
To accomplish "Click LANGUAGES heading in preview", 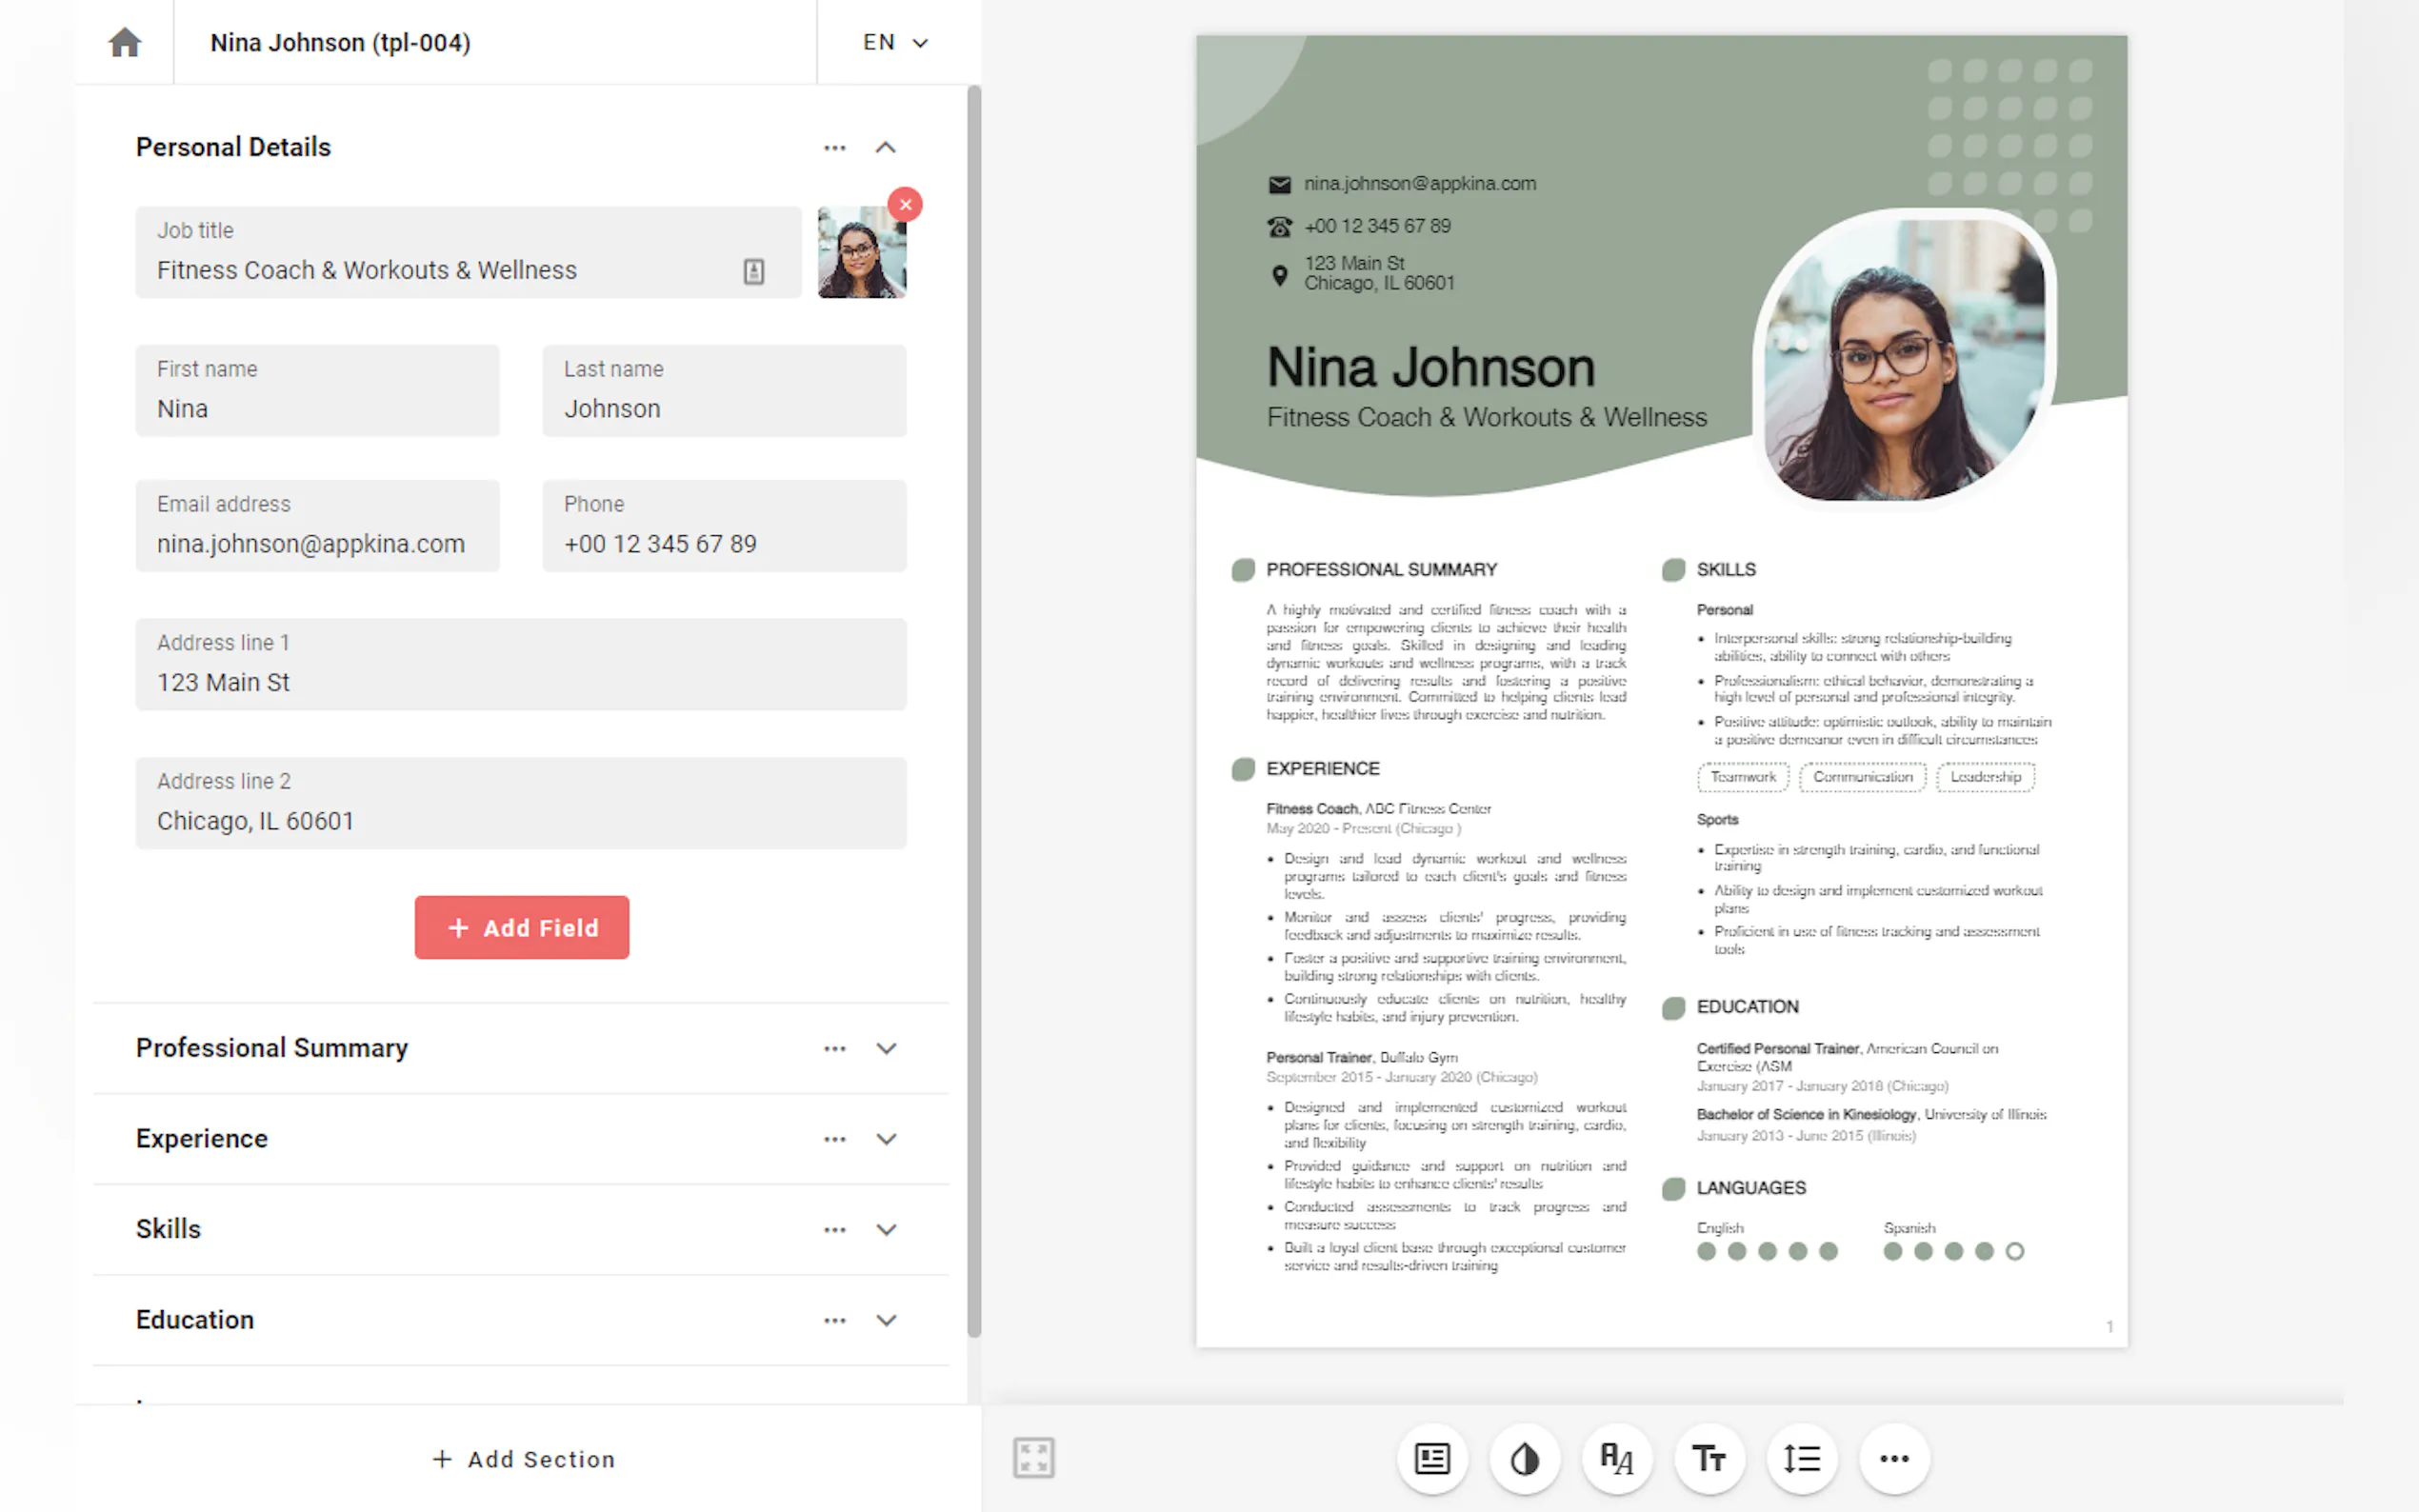I will (1751, 1188).
